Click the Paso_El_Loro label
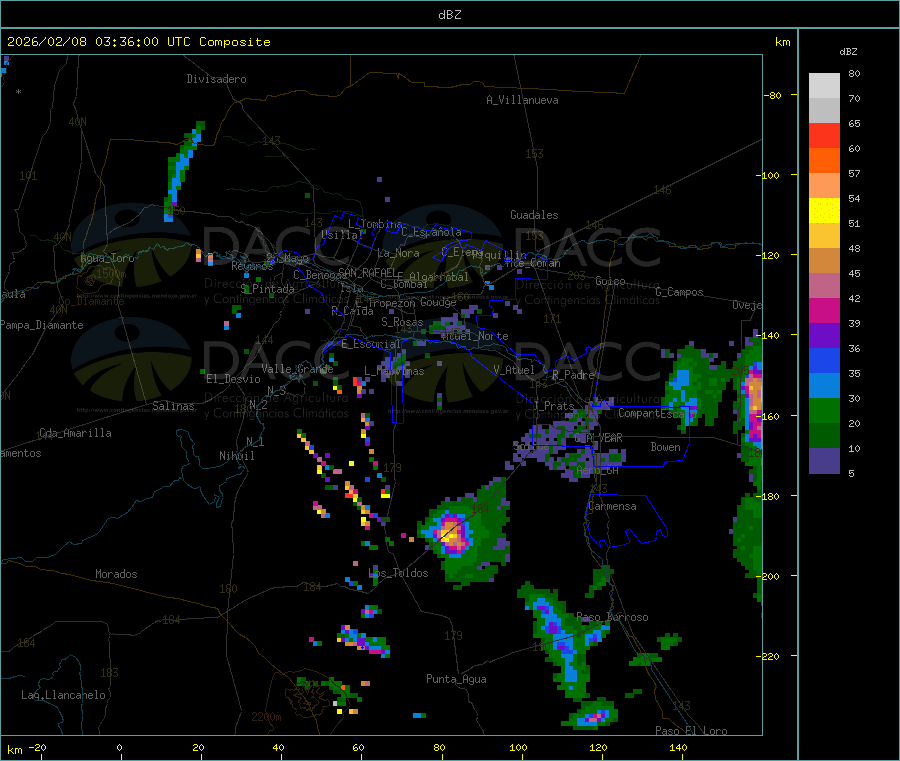The image size is (900, 761). coord(691,730)
